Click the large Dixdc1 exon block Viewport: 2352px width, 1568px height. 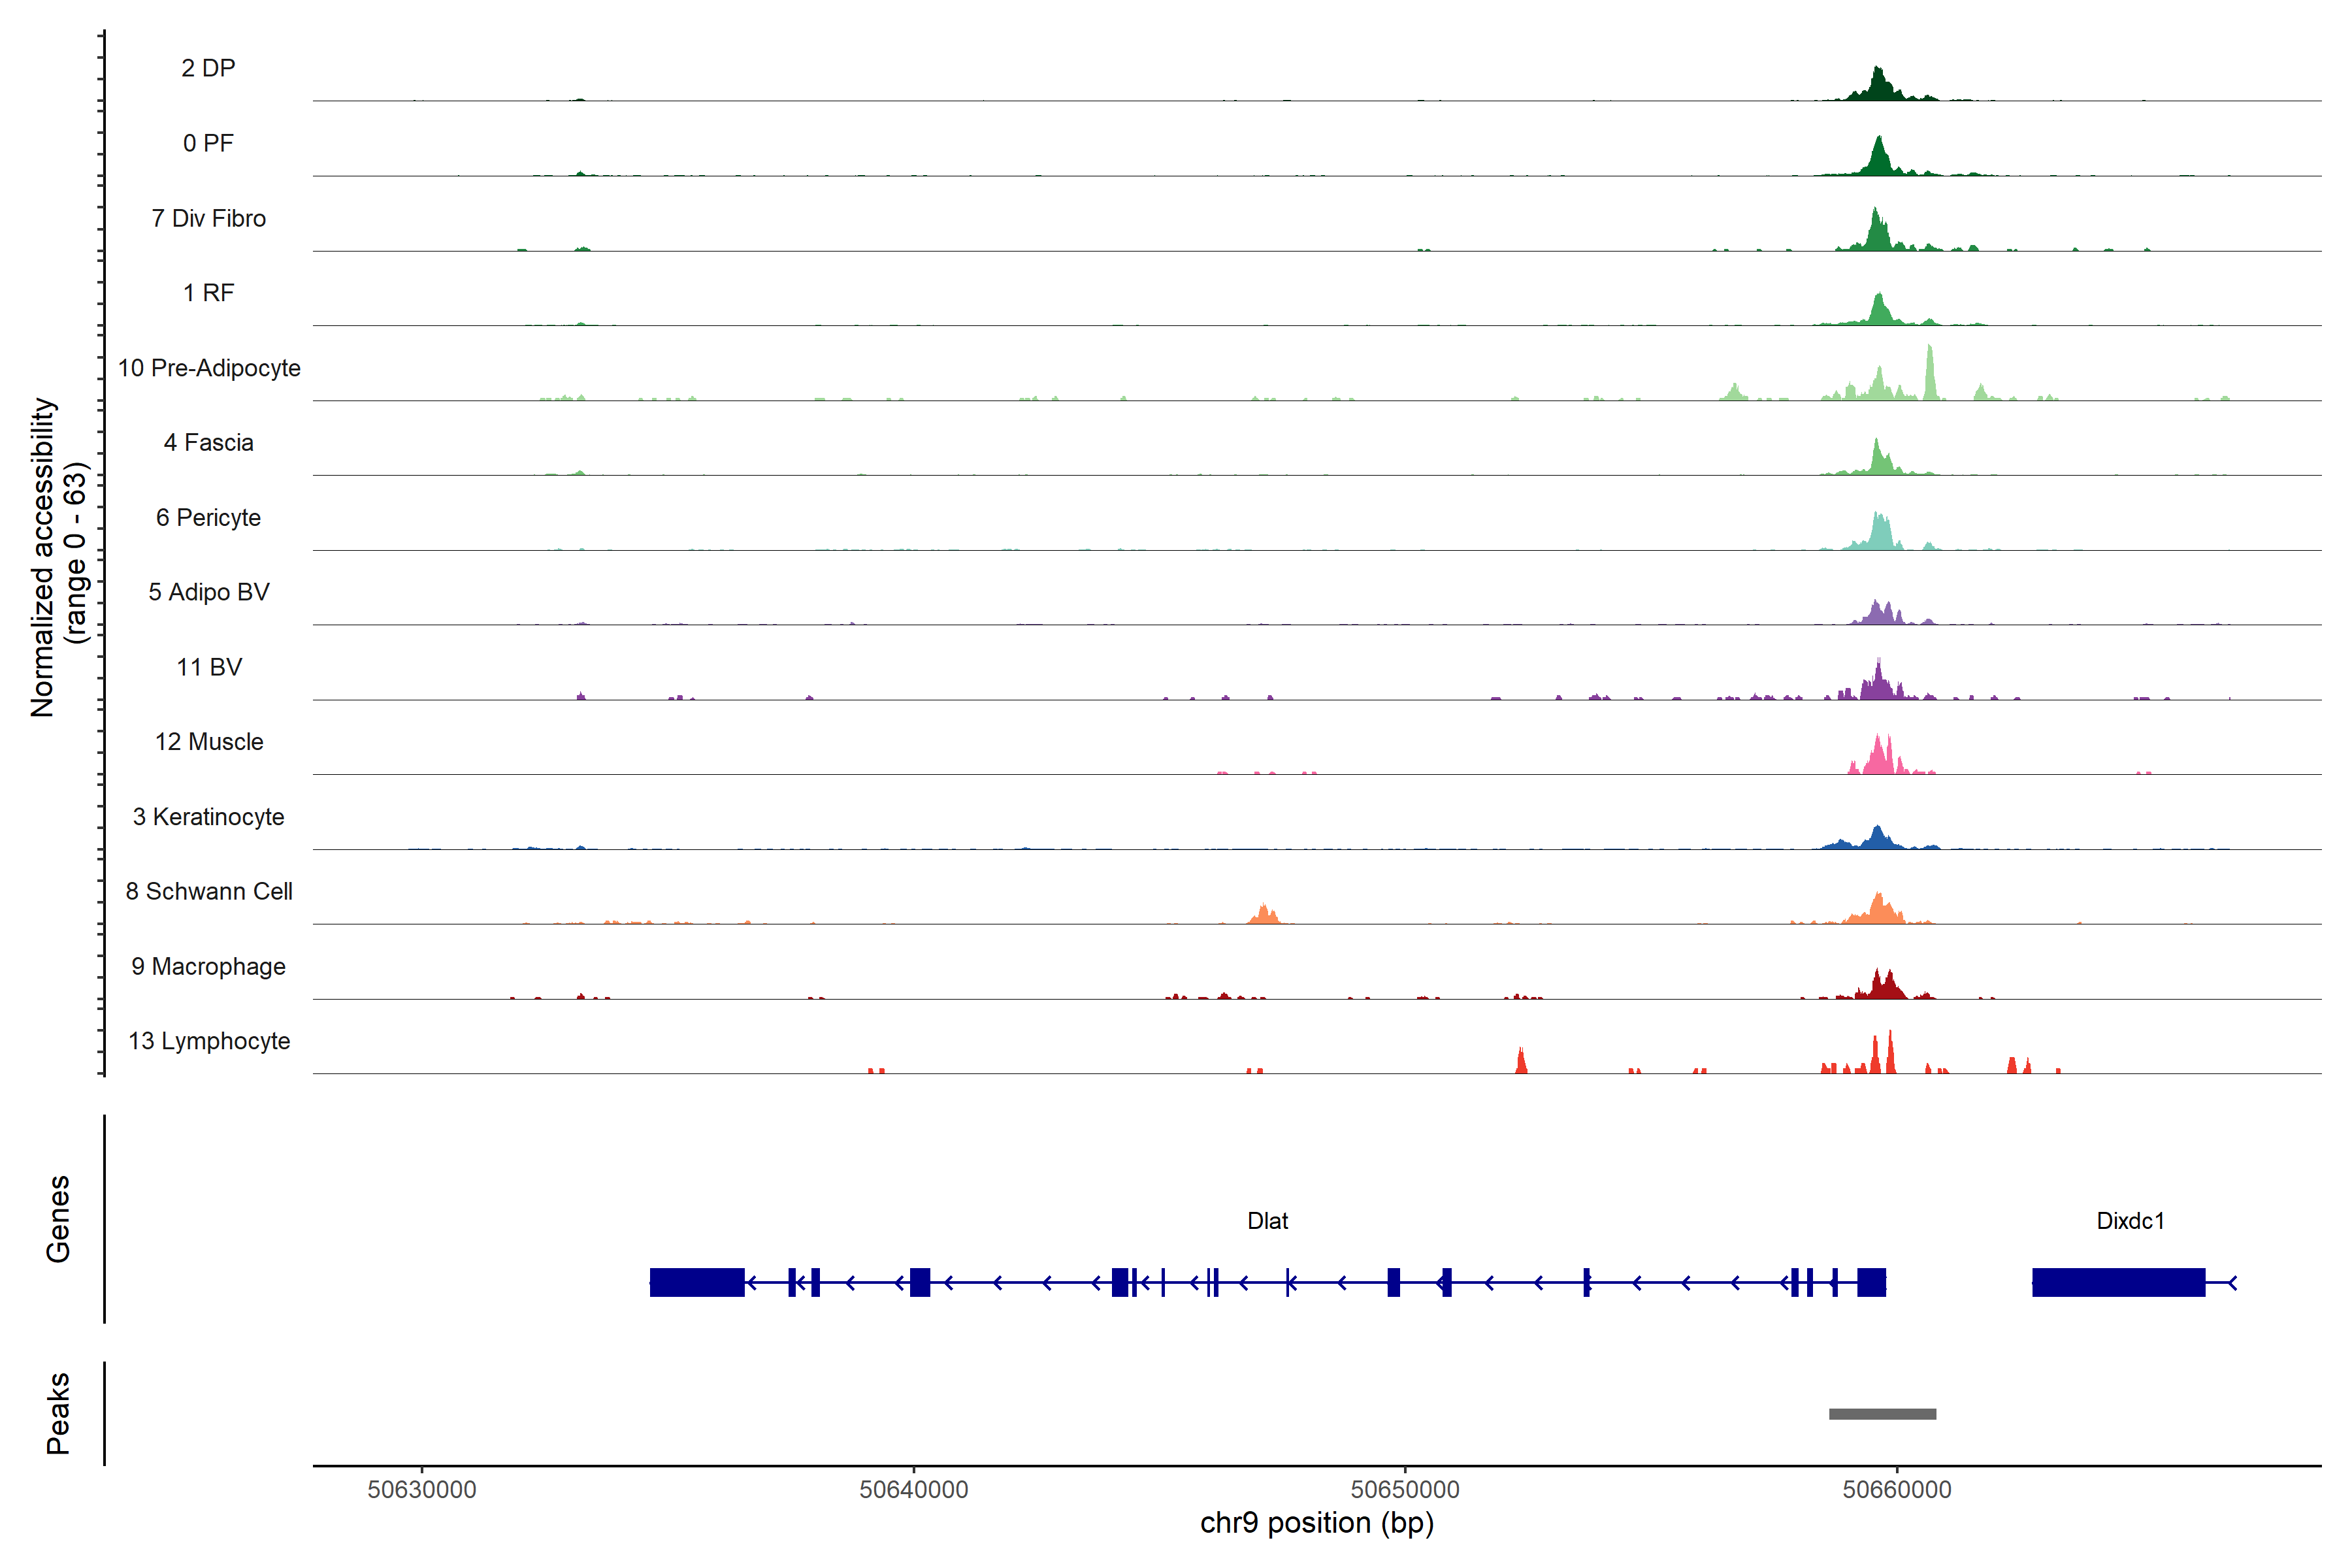tap(2118, 1282)
